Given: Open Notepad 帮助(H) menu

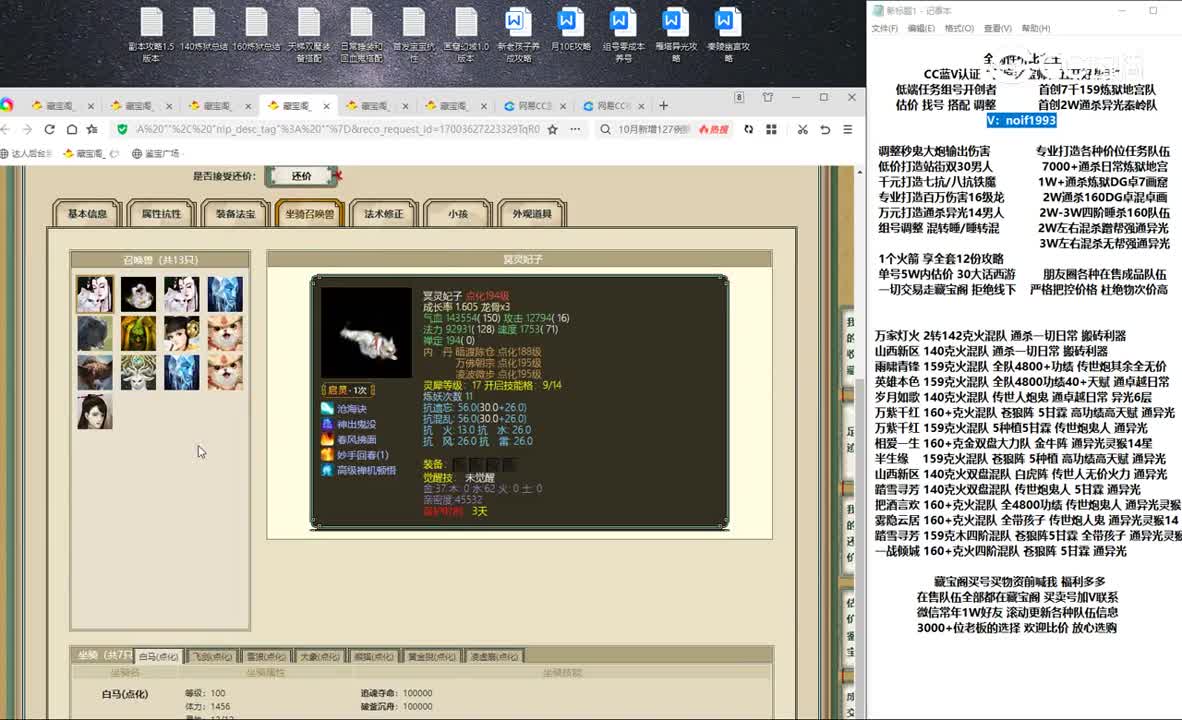Looking at the screenshot, I should 1036,29.
